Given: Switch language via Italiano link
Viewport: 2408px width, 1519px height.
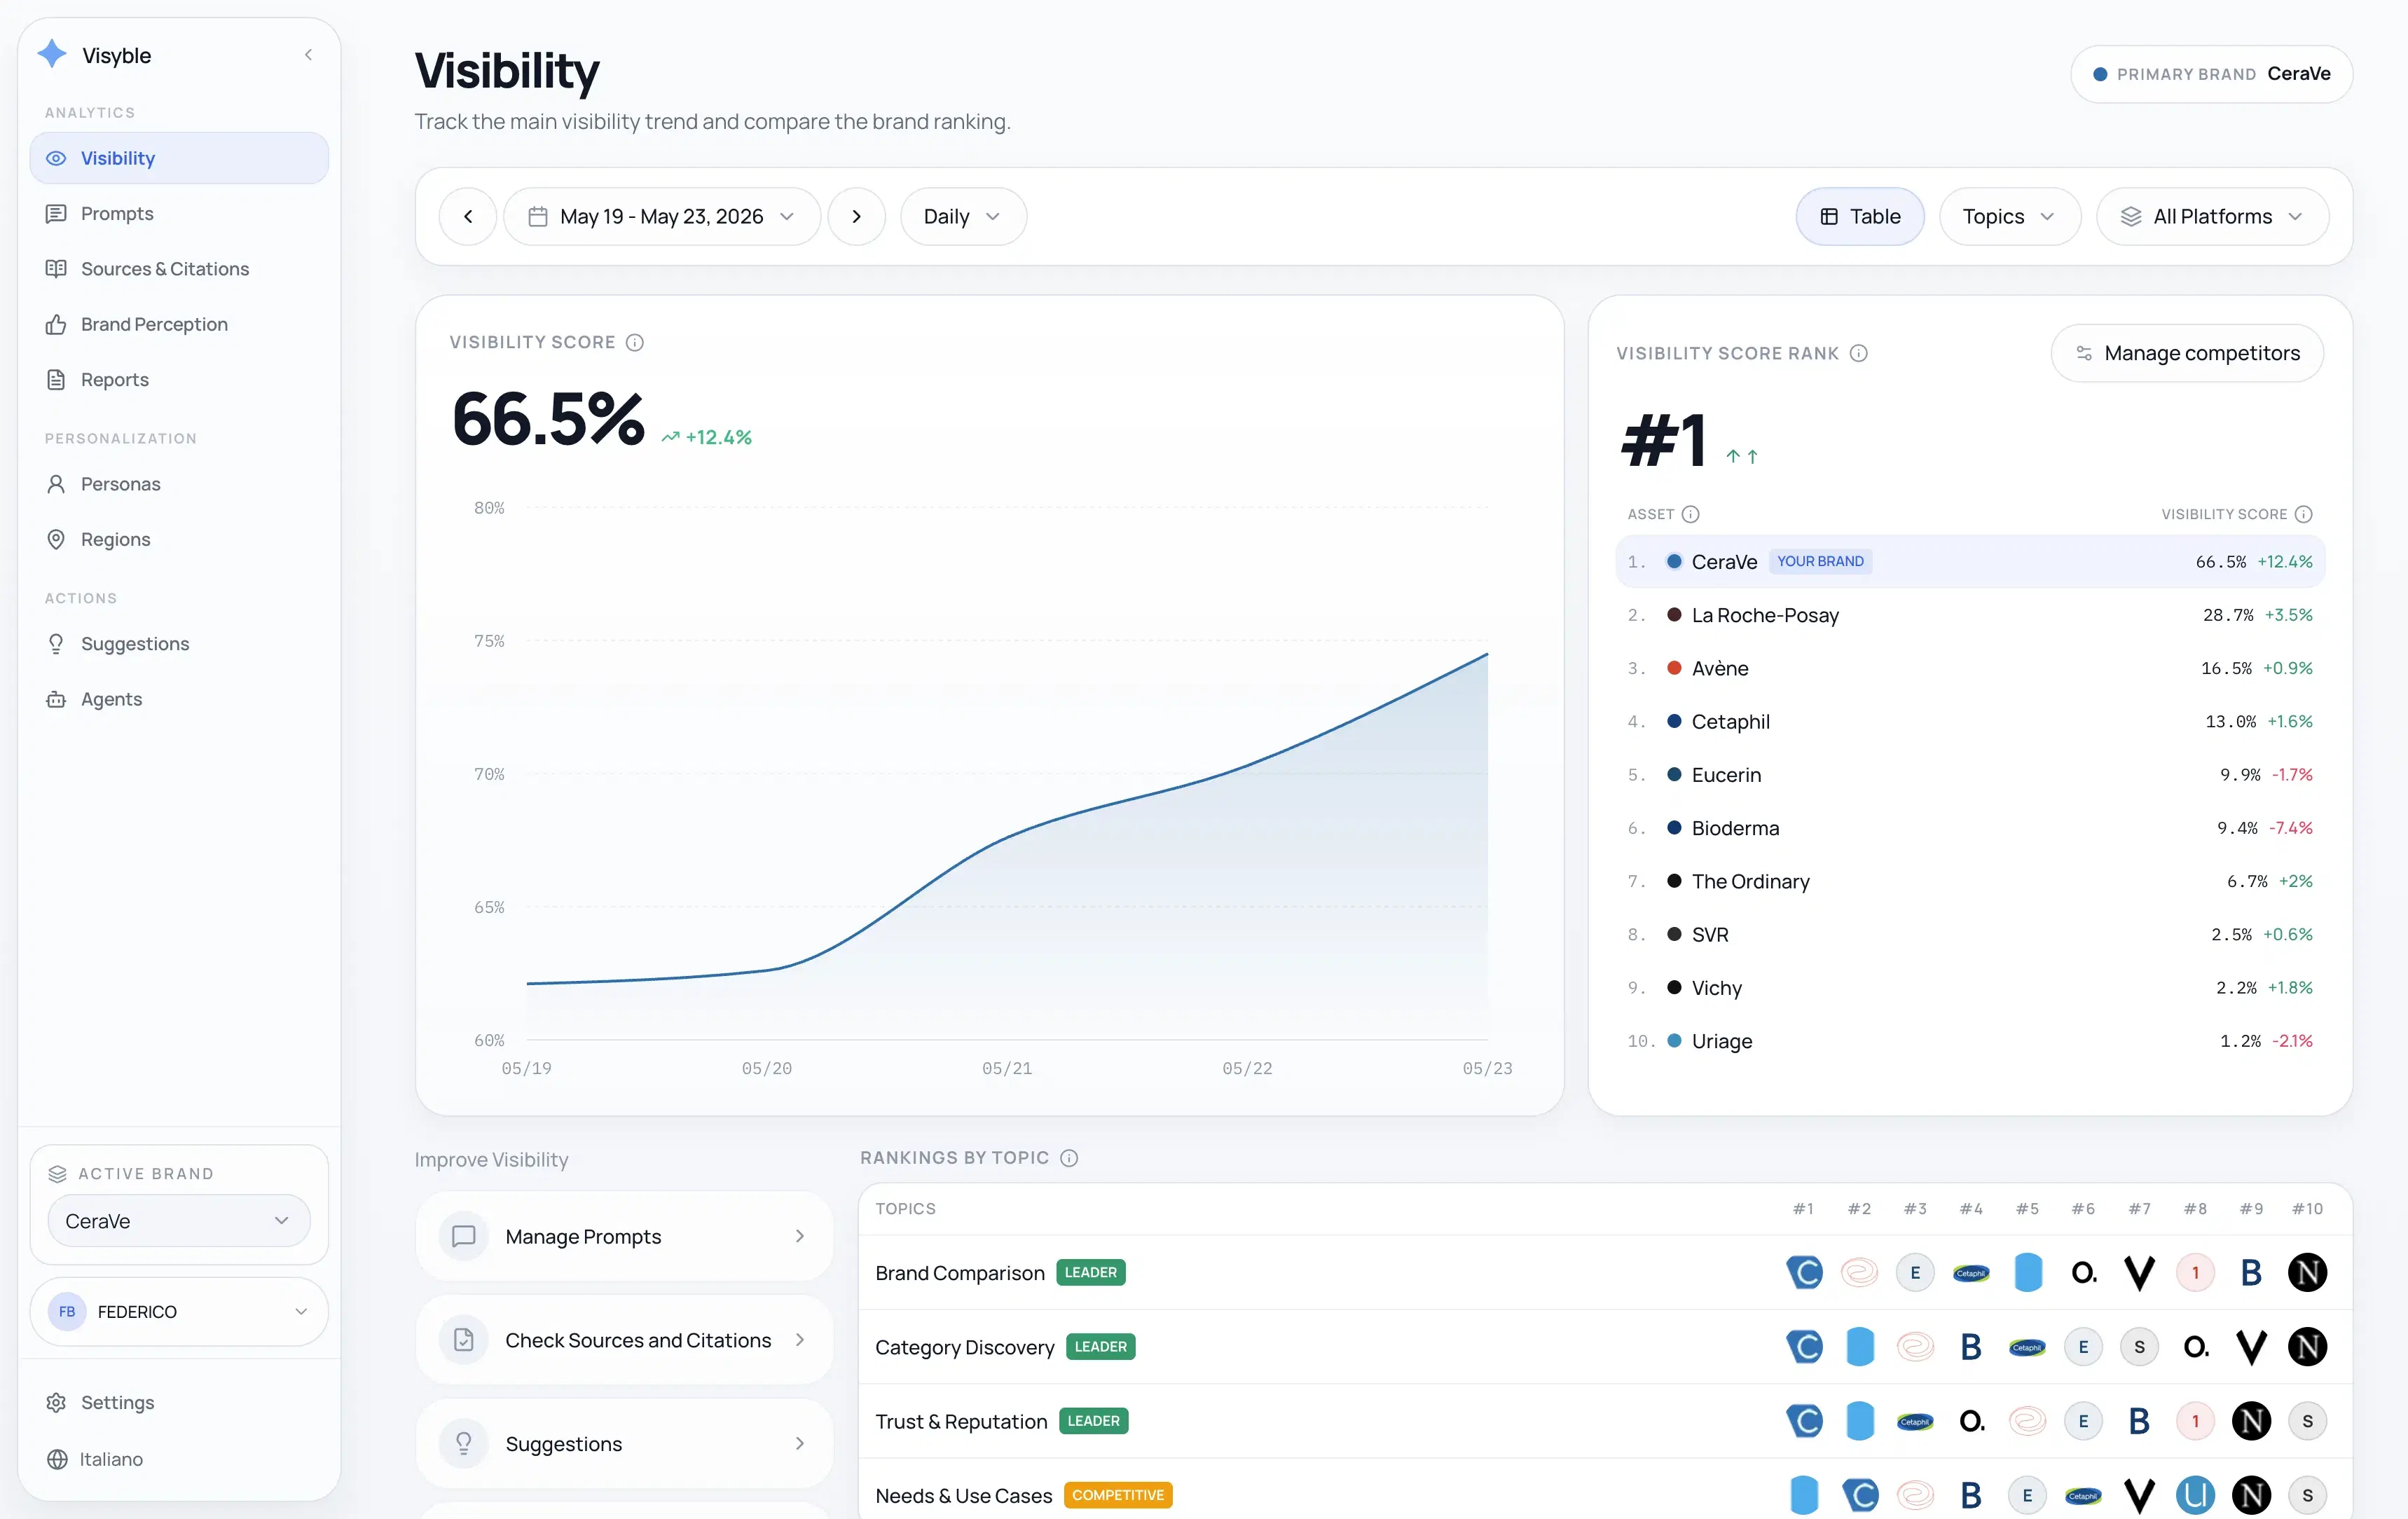Looking at the screenshot, I should click(x=111, y=1459).
